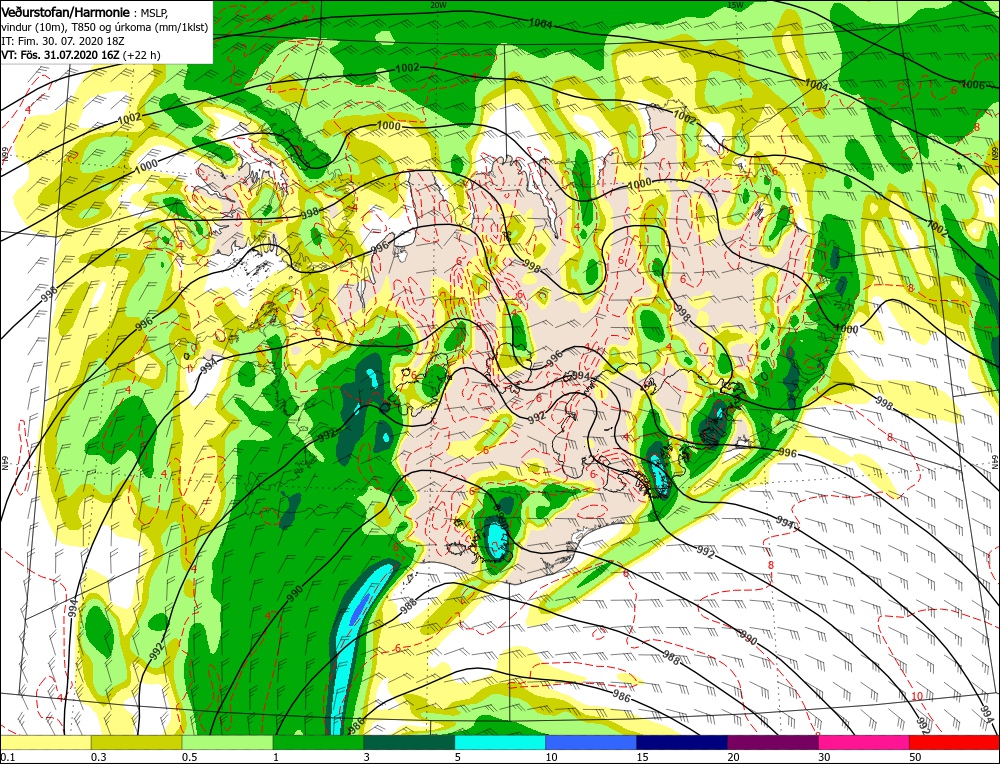Click the legend scale value '20'
The width and height of the screenshot is (1000, 764).
coord(733,756)
